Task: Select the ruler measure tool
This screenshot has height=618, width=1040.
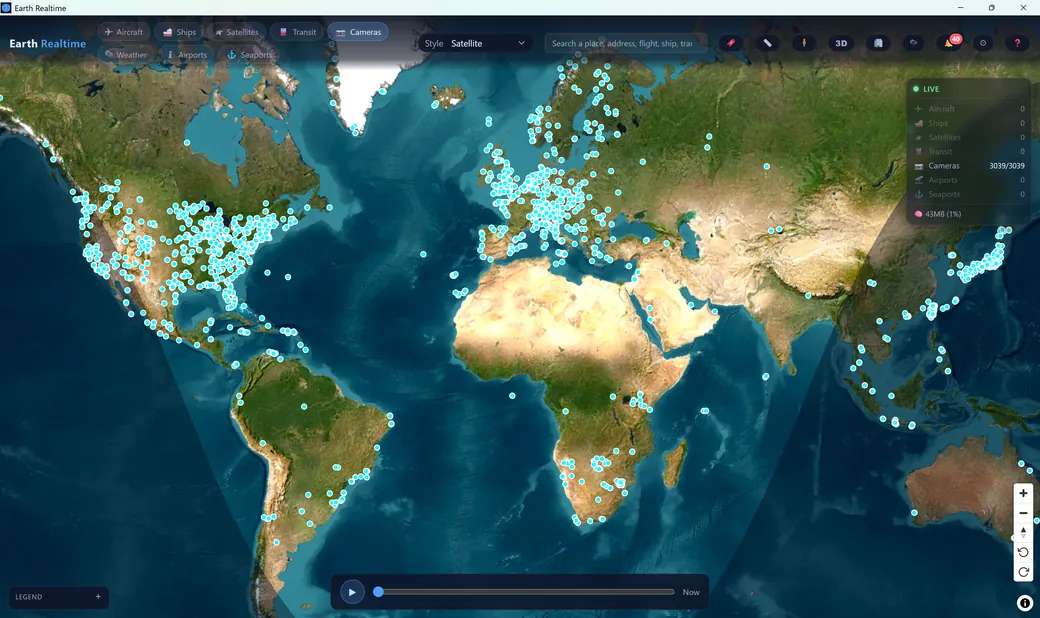Action: [767, 43]
